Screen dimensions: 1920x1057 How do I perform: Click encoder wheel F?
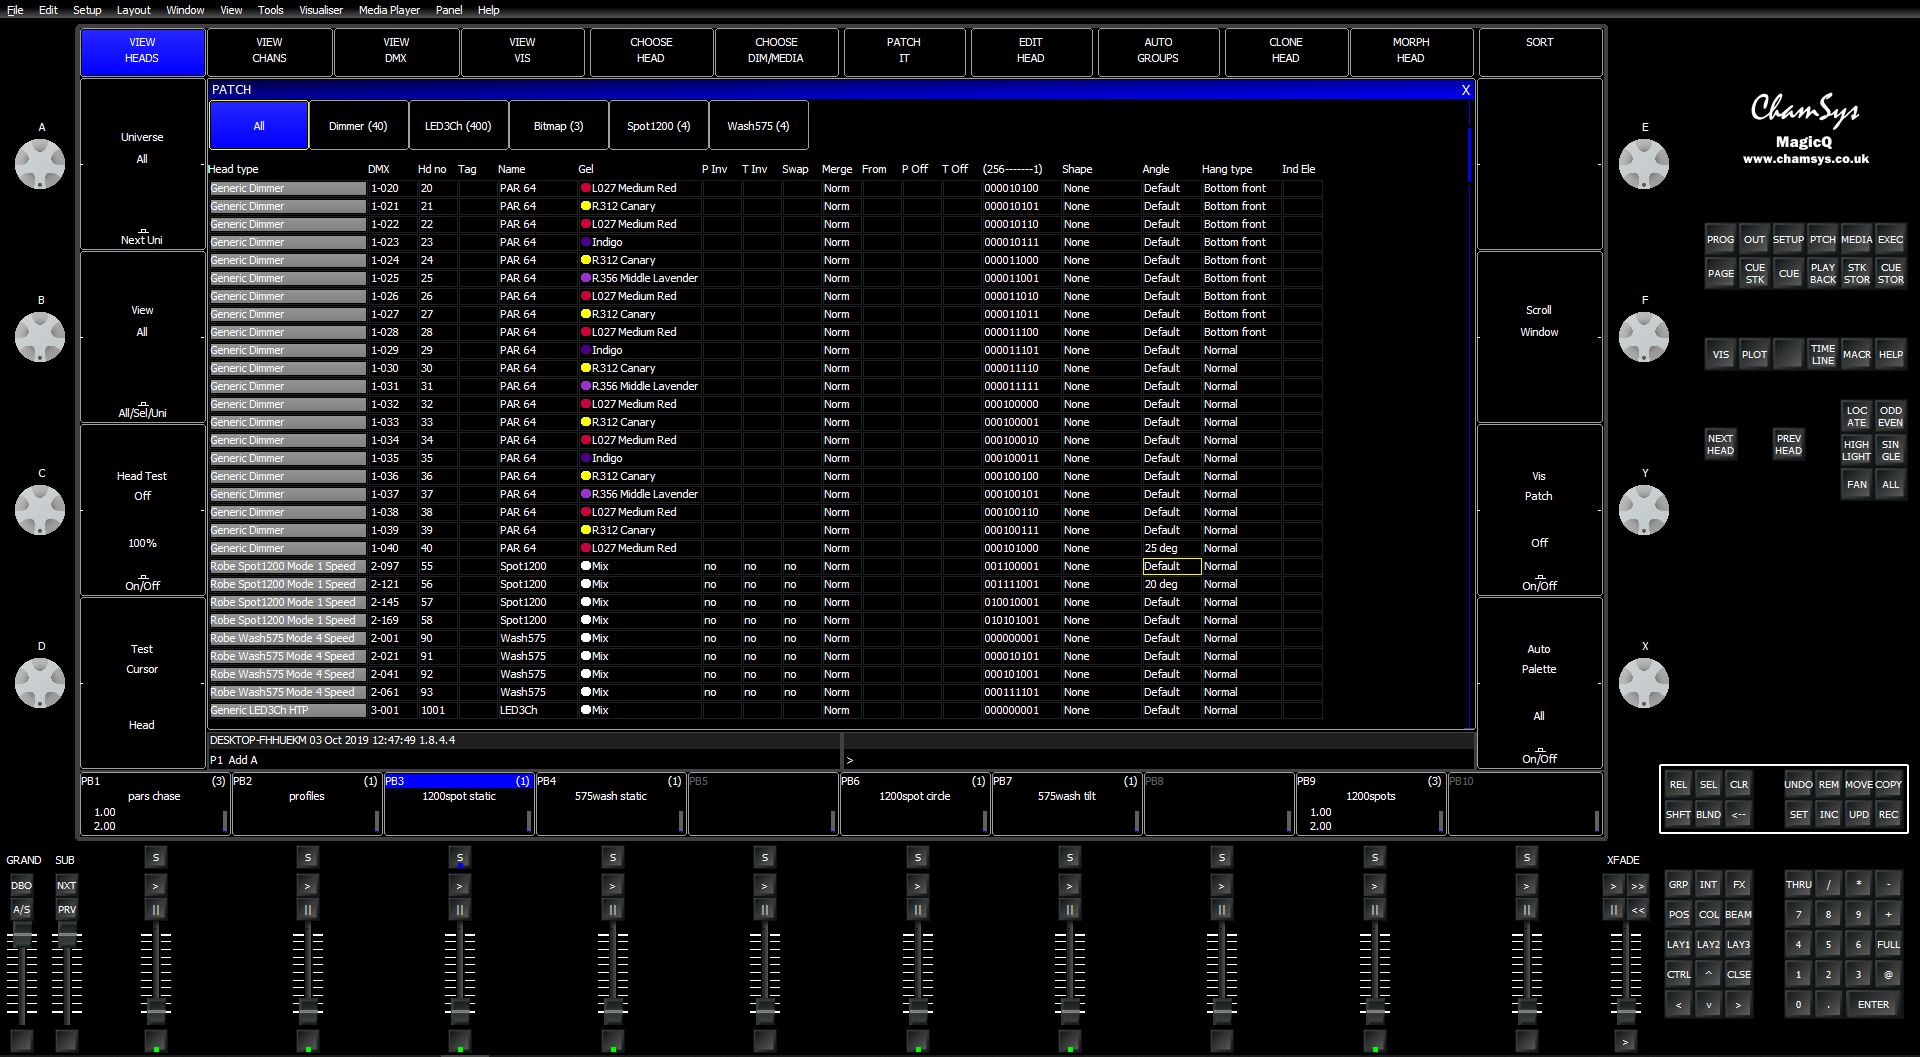(x=1644, y=337)
